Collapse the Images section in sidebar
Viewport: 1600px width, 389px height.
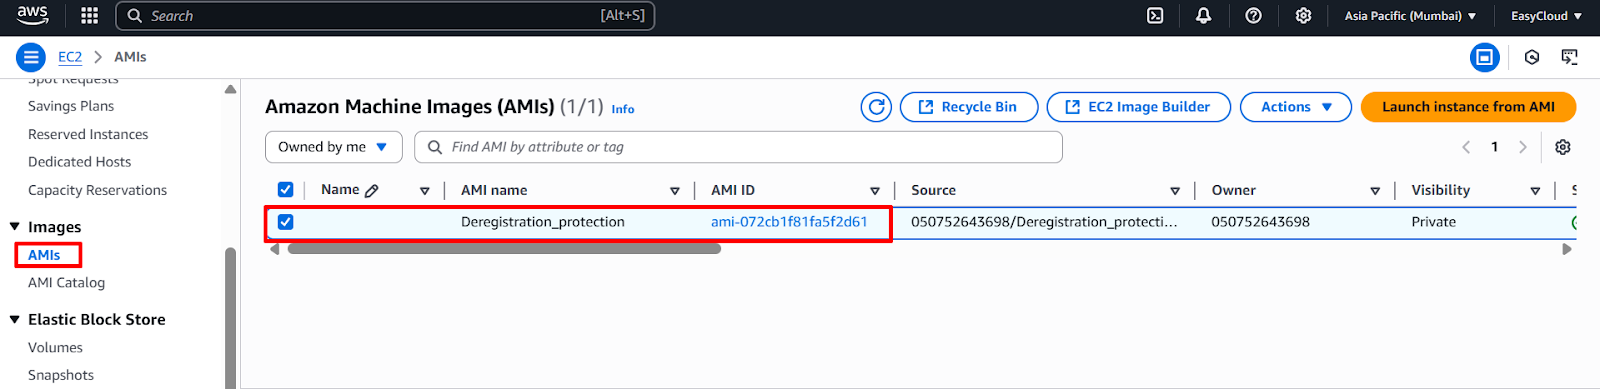click(x=15, y=227)
